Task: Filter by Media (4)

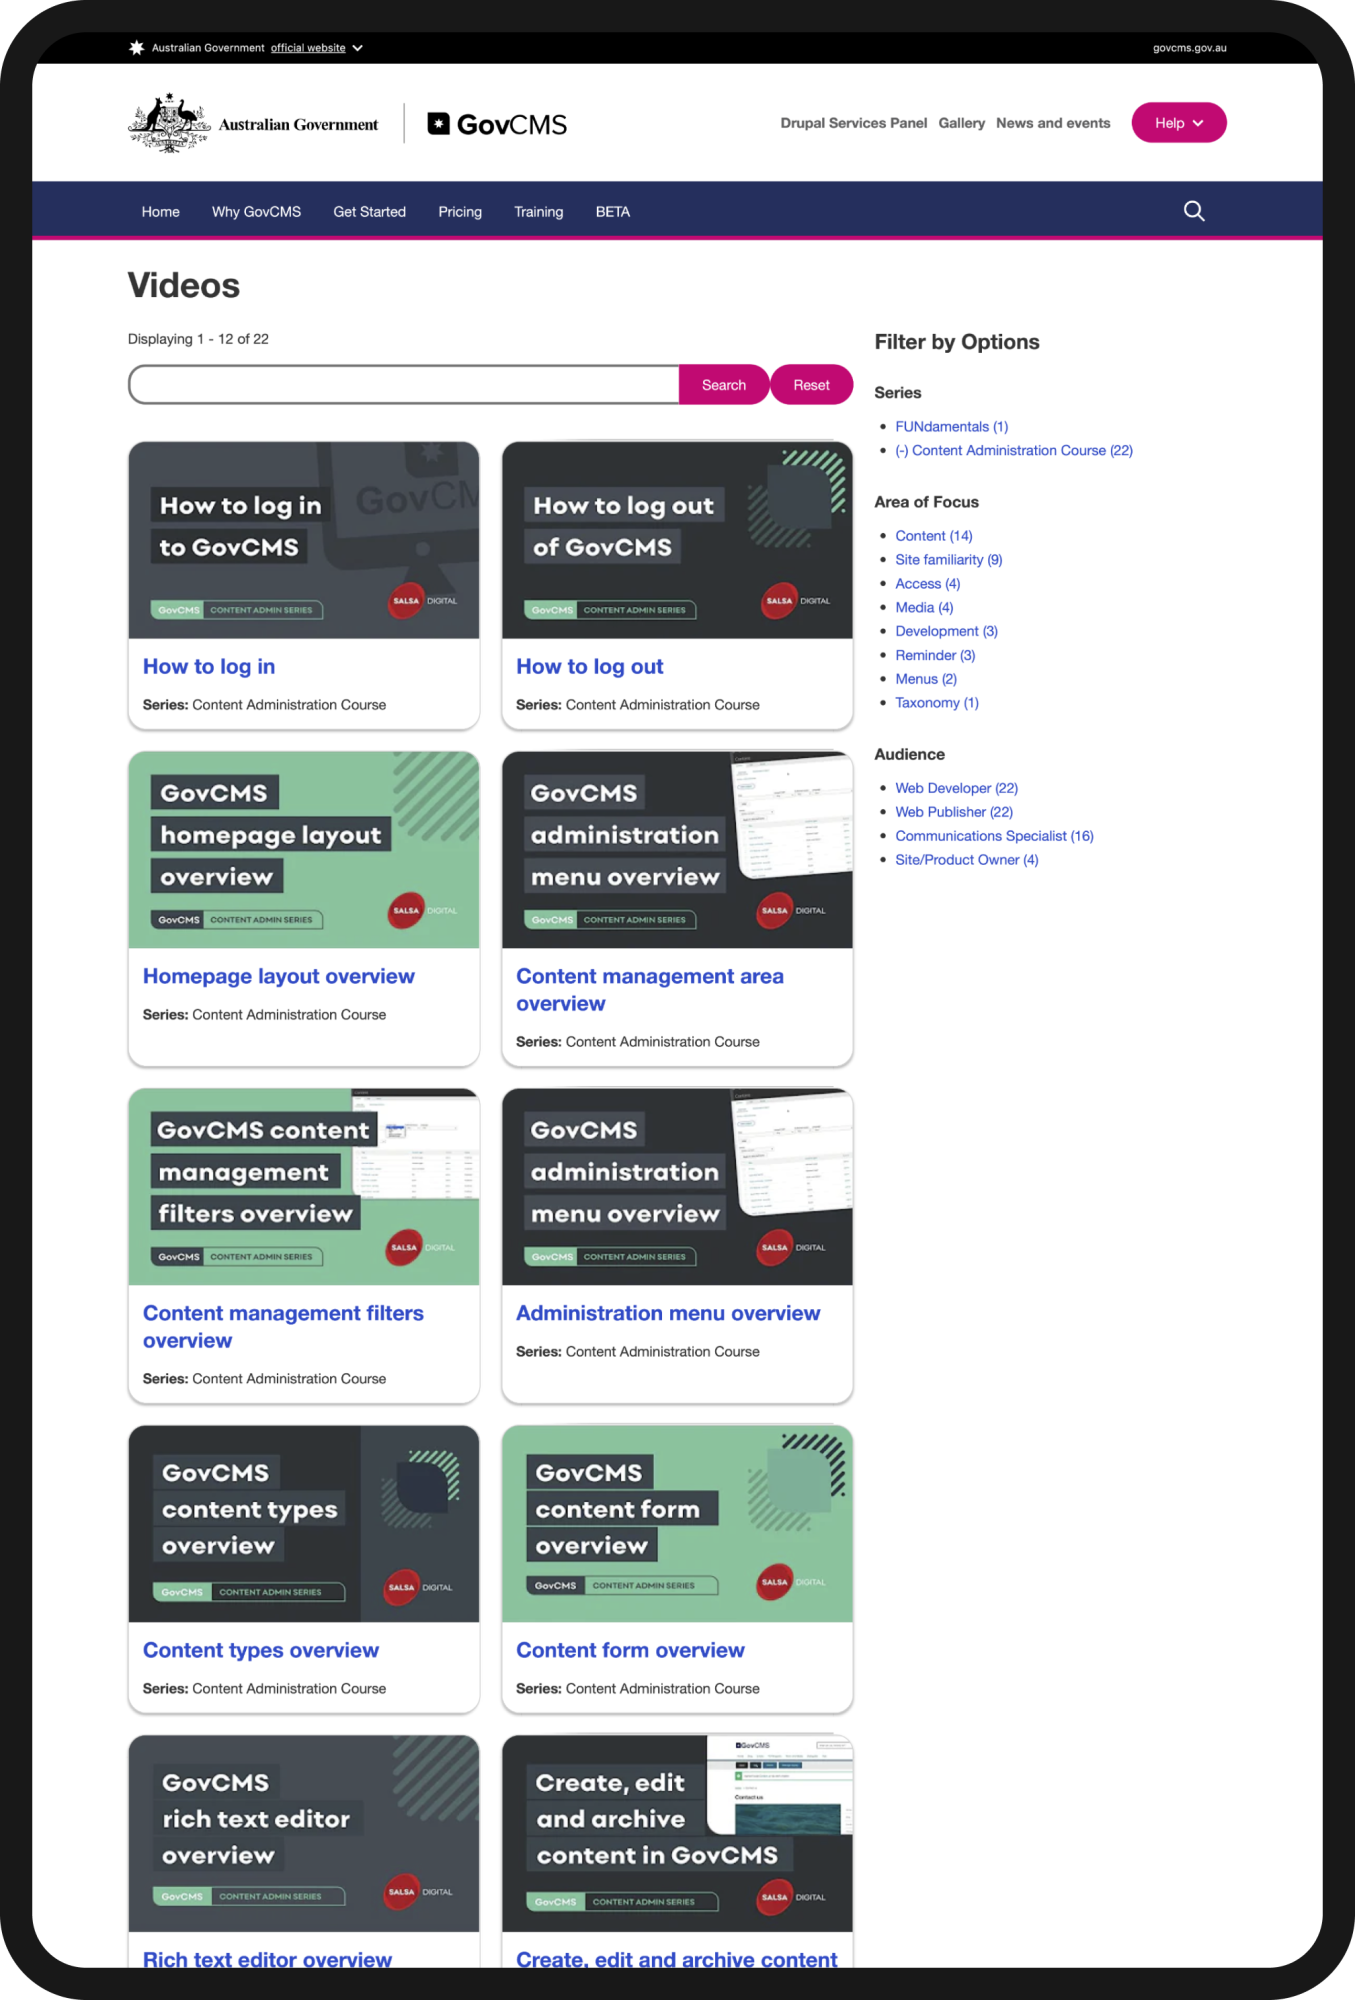Action: point(925,608)
